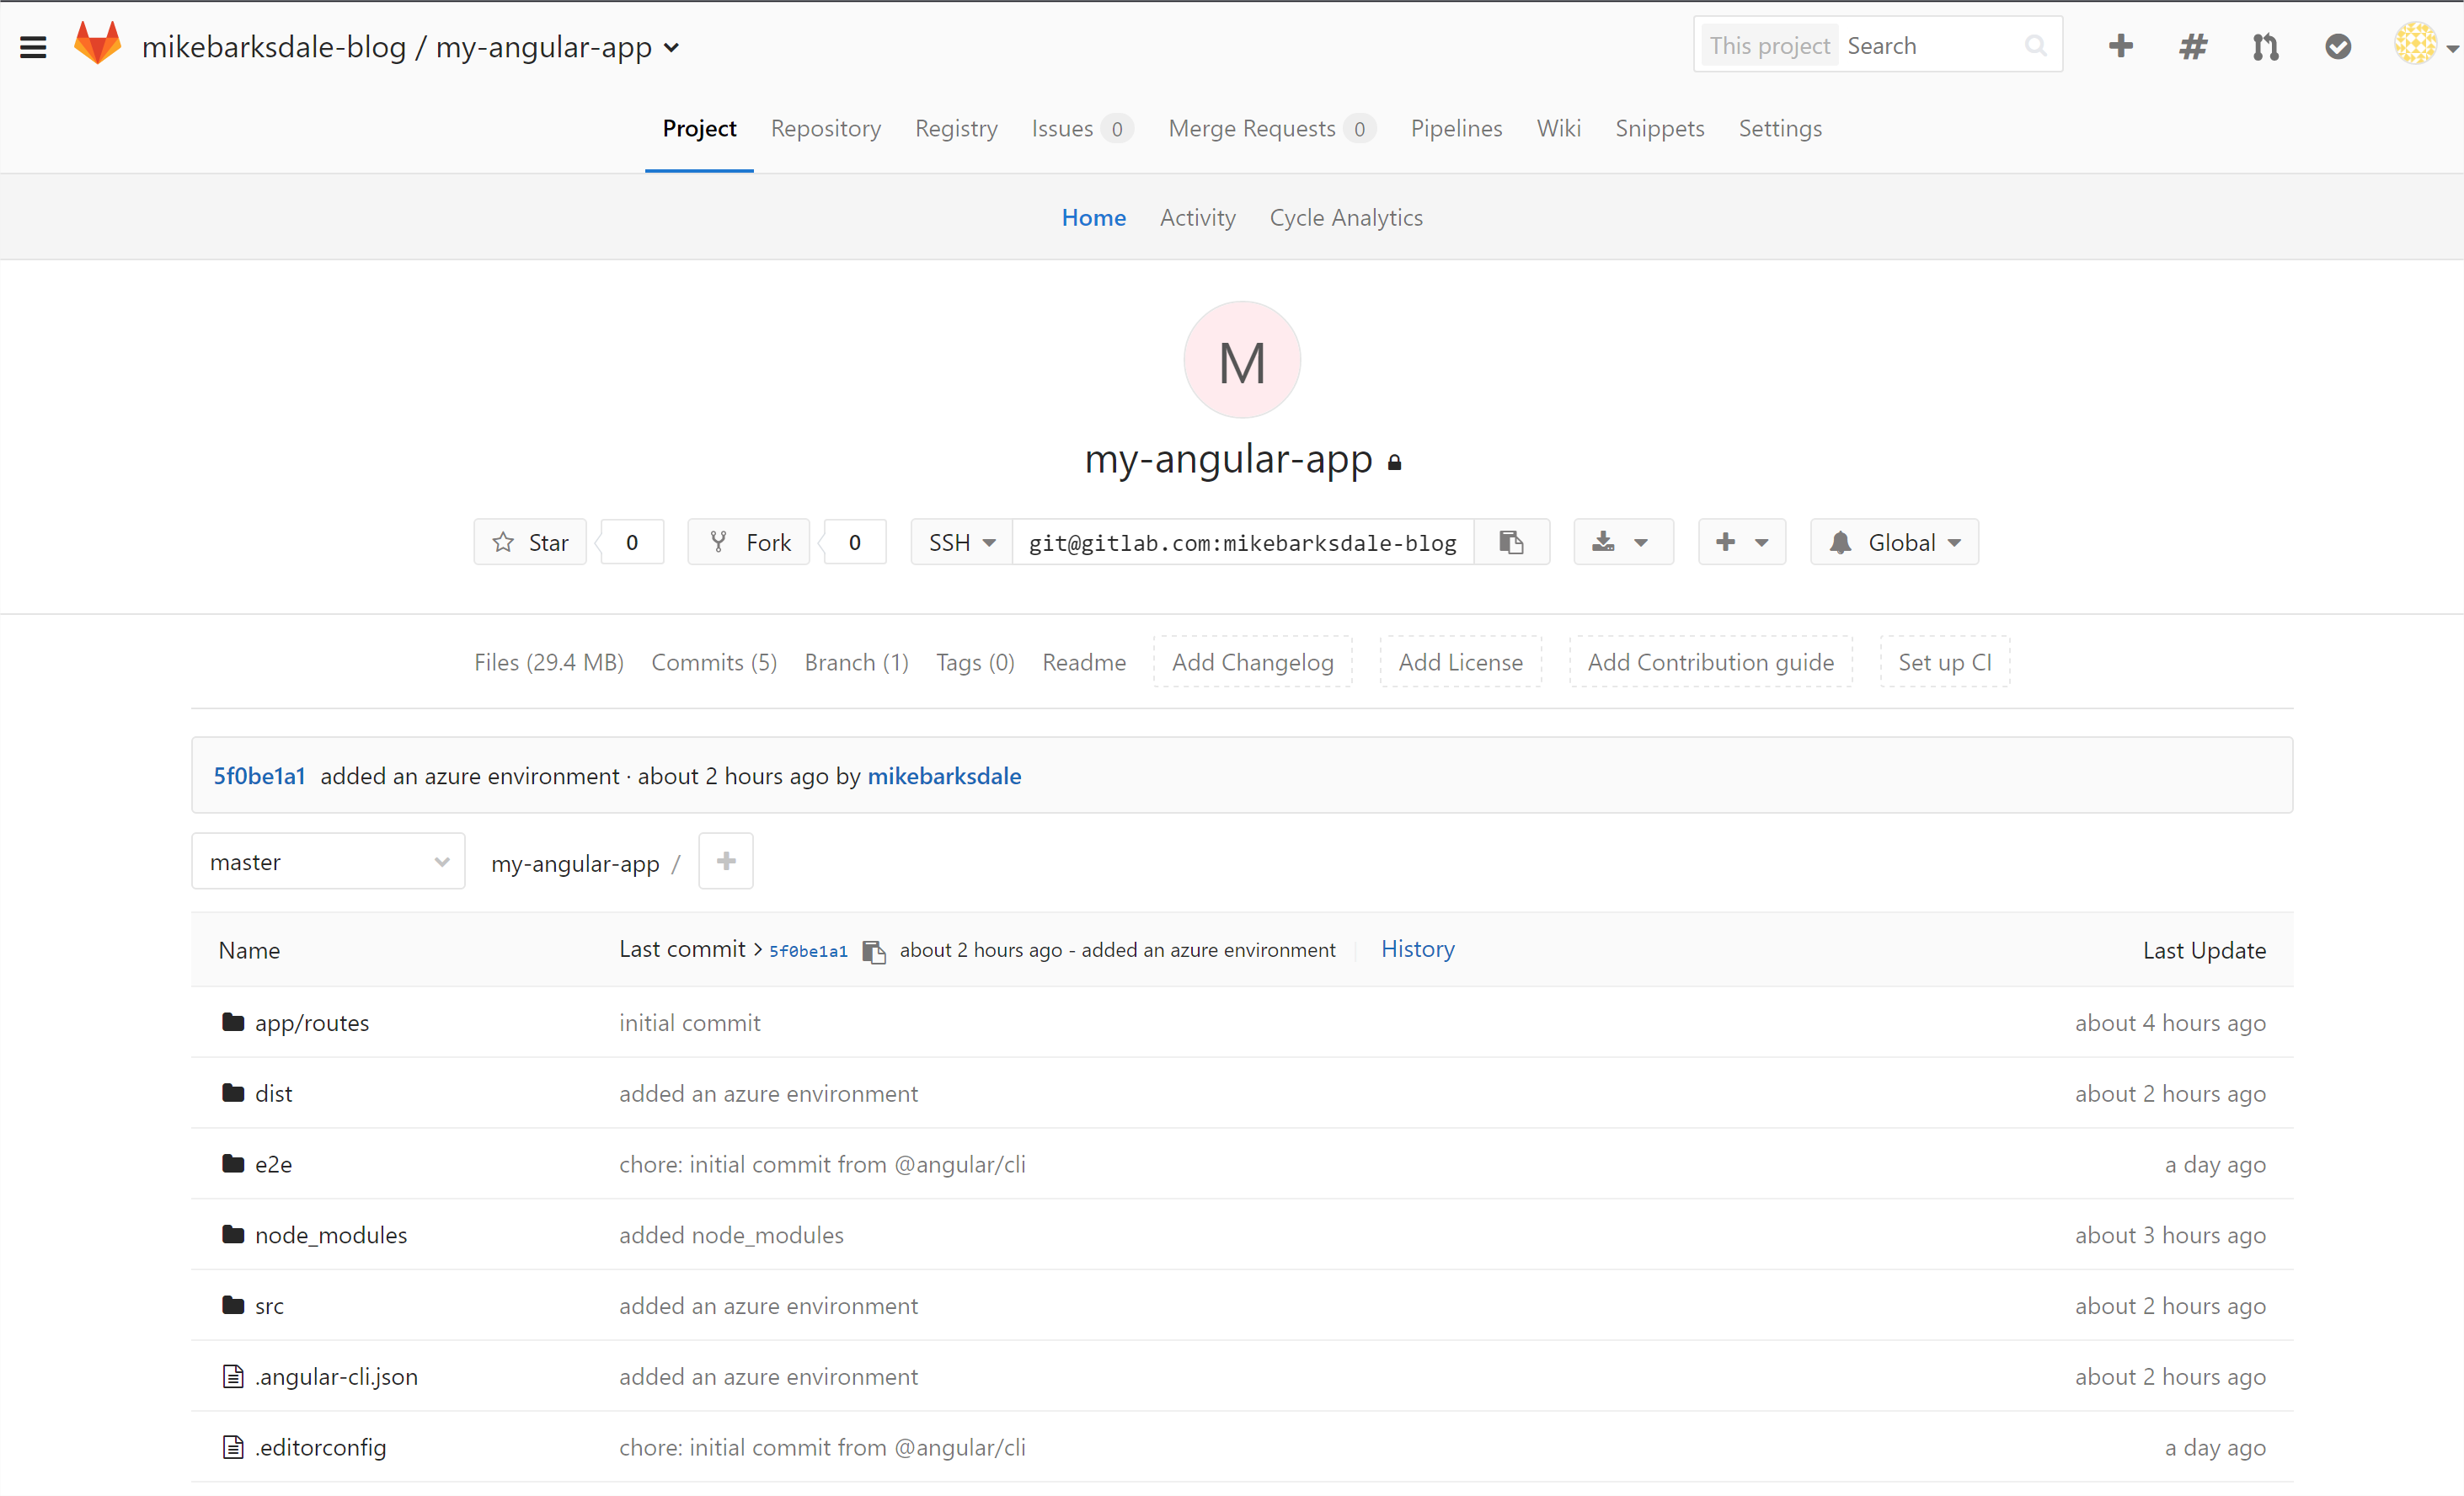Star the my-angular-app project
The height and width of the screenshot is (1496, 2464).
pos(530,541)
